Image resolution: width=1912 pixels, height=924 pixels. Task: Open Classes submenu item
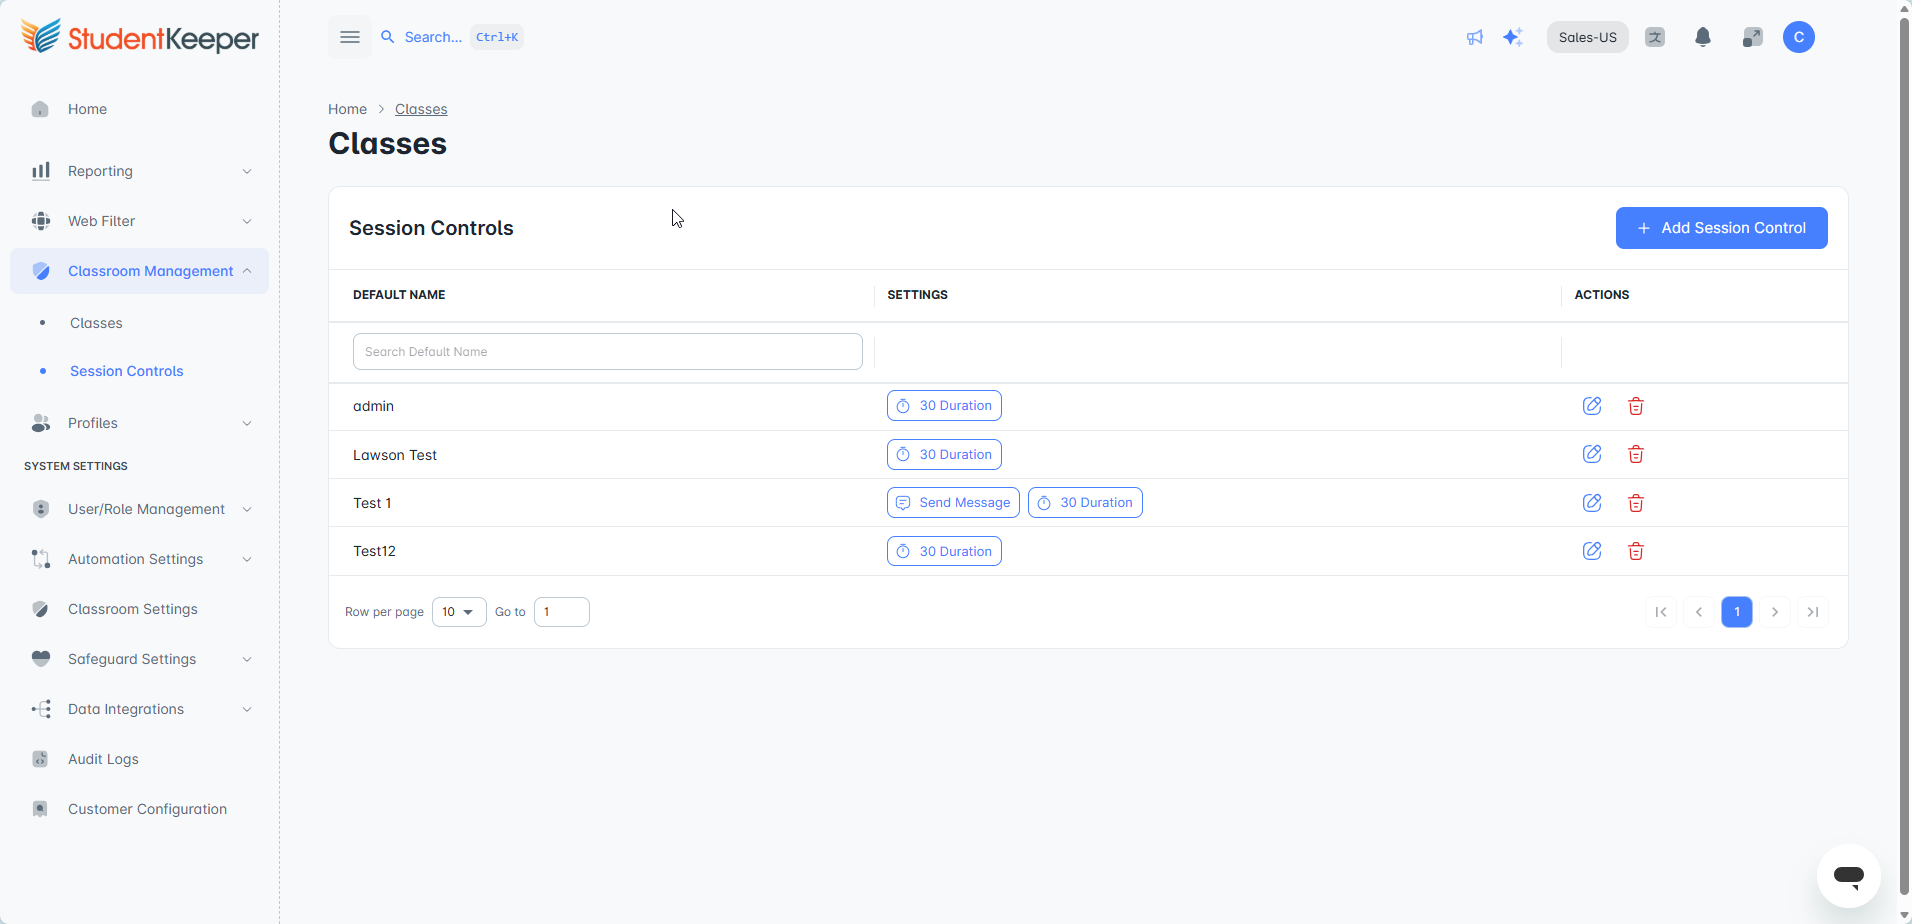point(96,323)
